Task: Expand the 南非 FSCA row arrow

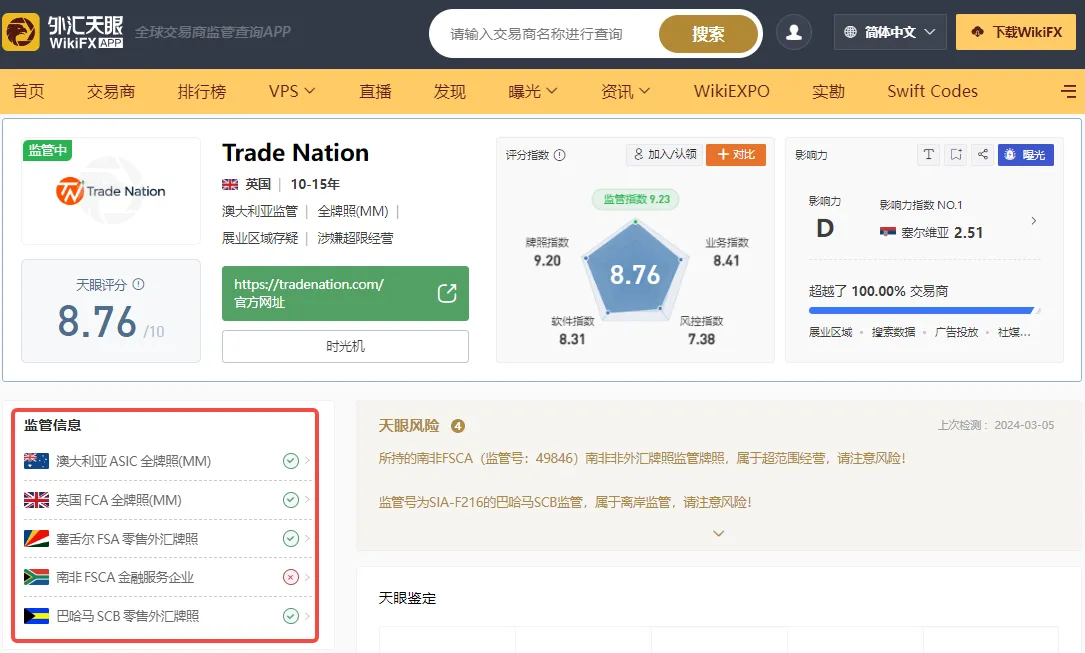Action: point(307,577)
